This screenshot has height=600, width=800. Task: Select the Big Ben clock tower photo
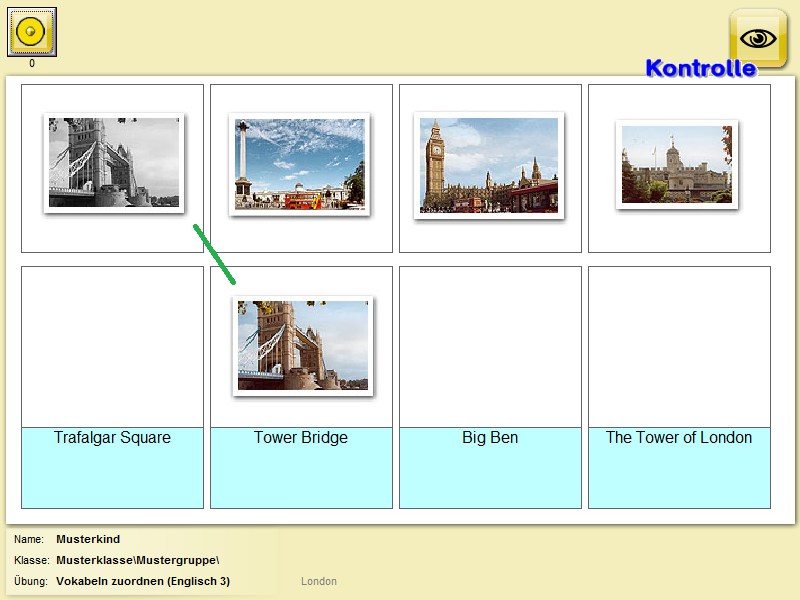(x=489, y=165)
